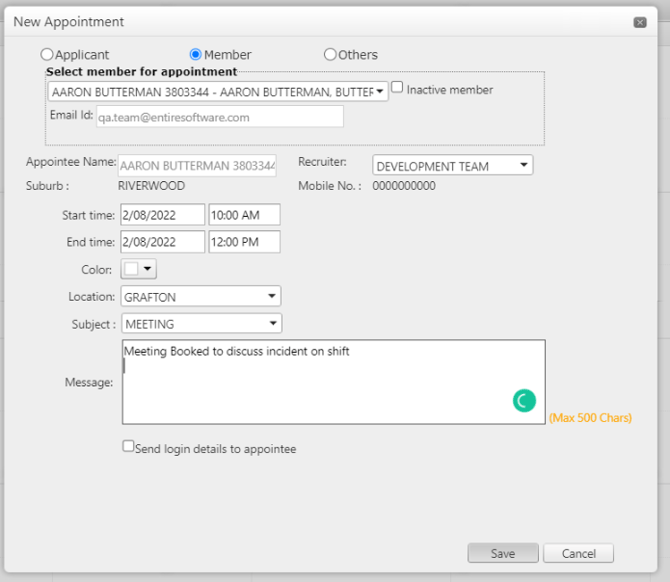The height and width of the screenshot is (582, 670).
Task: Open the Location dropdown showing GRAFTON
Action: tap(201, 297)
